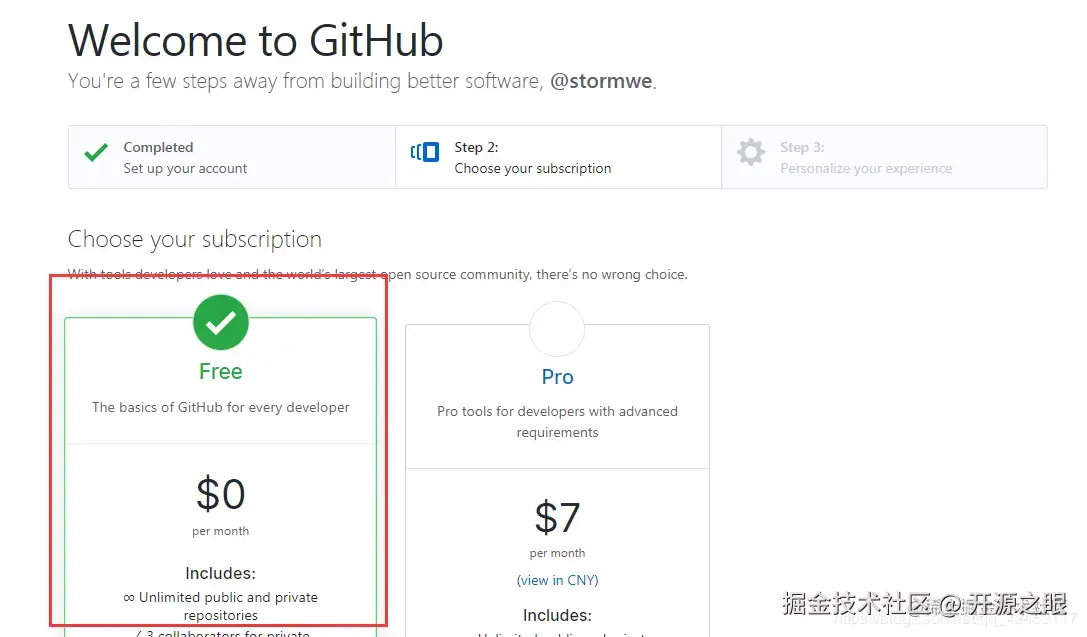This screenshot has width=1087, height=637.
Task: Select the Pro plan empty circle
Action: [x=557, y=329]
